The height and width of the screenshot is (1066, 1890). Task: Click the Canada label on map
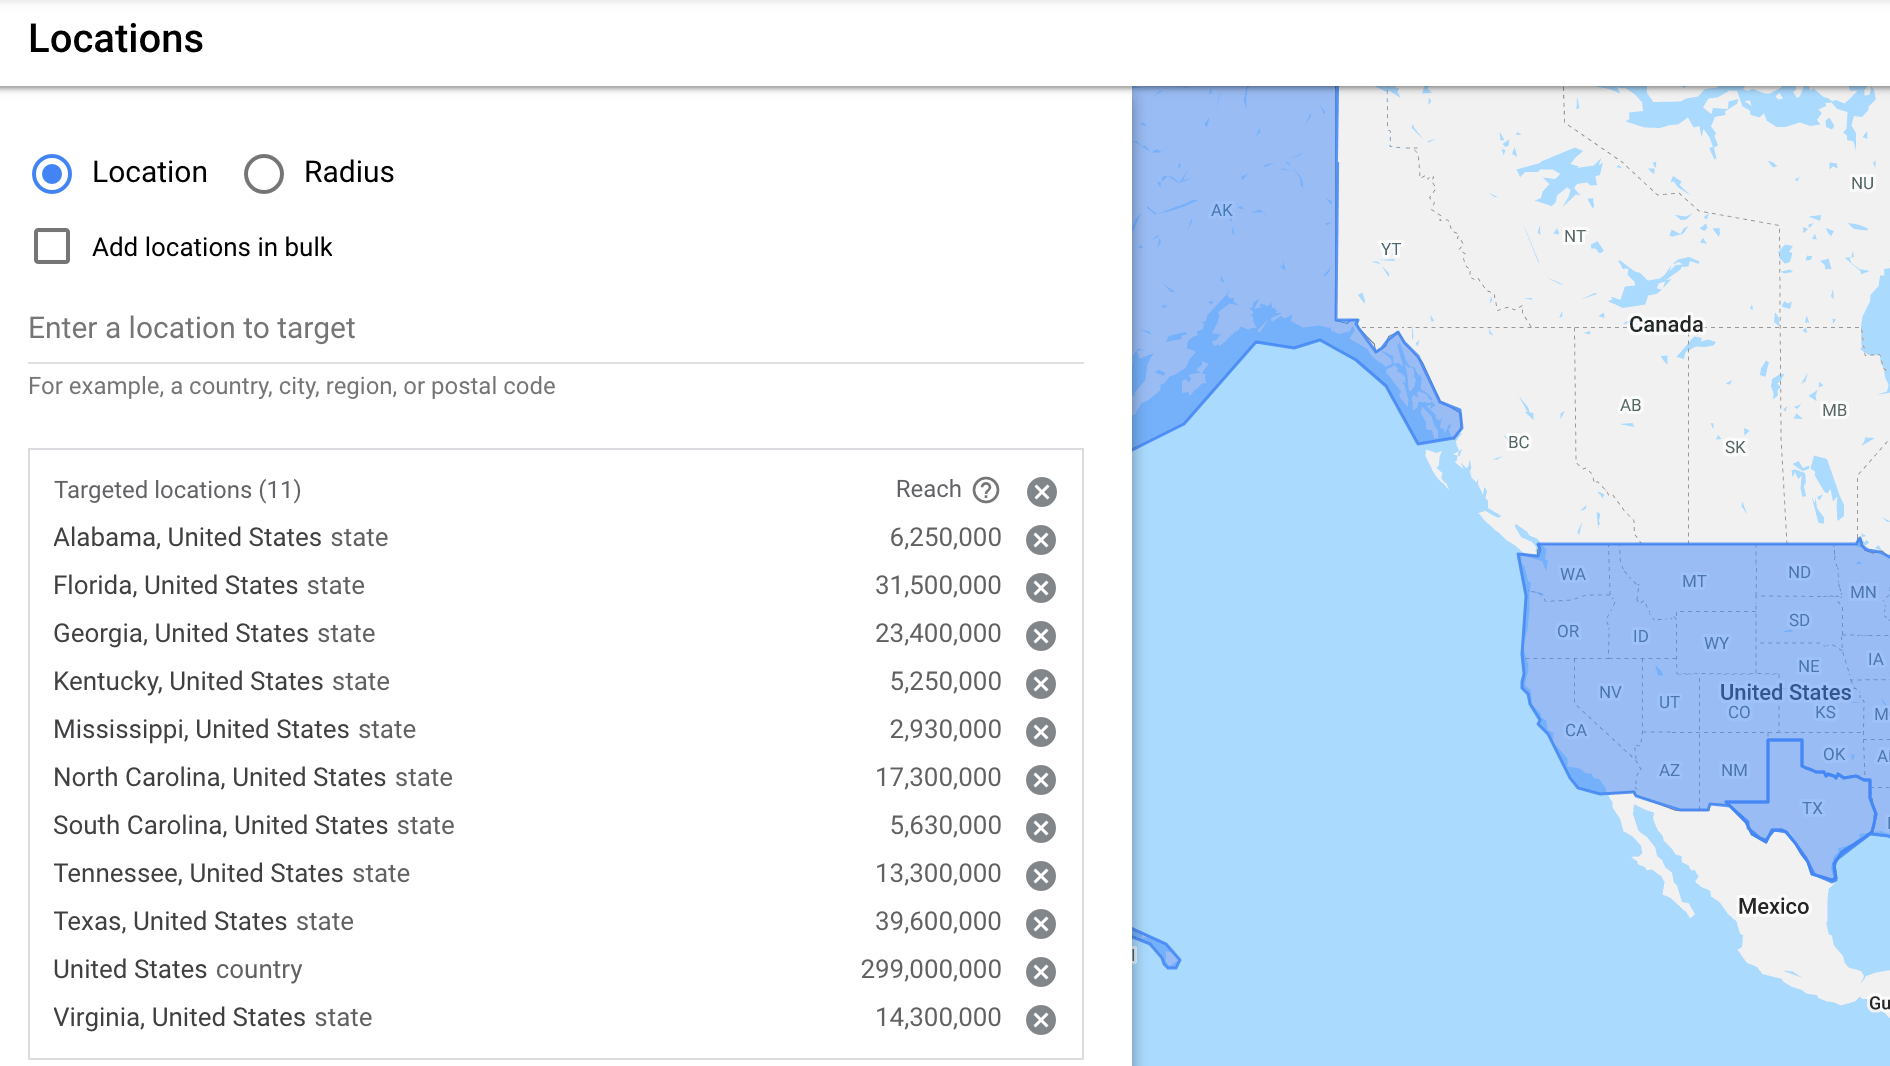1665,325
